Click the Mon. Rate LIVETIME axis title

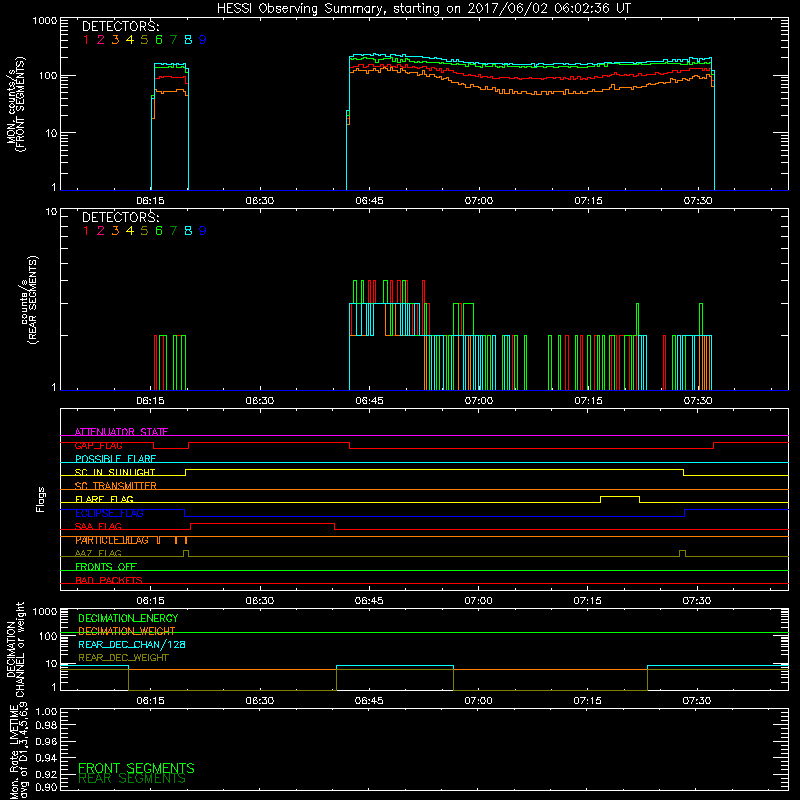(x=19, y=751)
